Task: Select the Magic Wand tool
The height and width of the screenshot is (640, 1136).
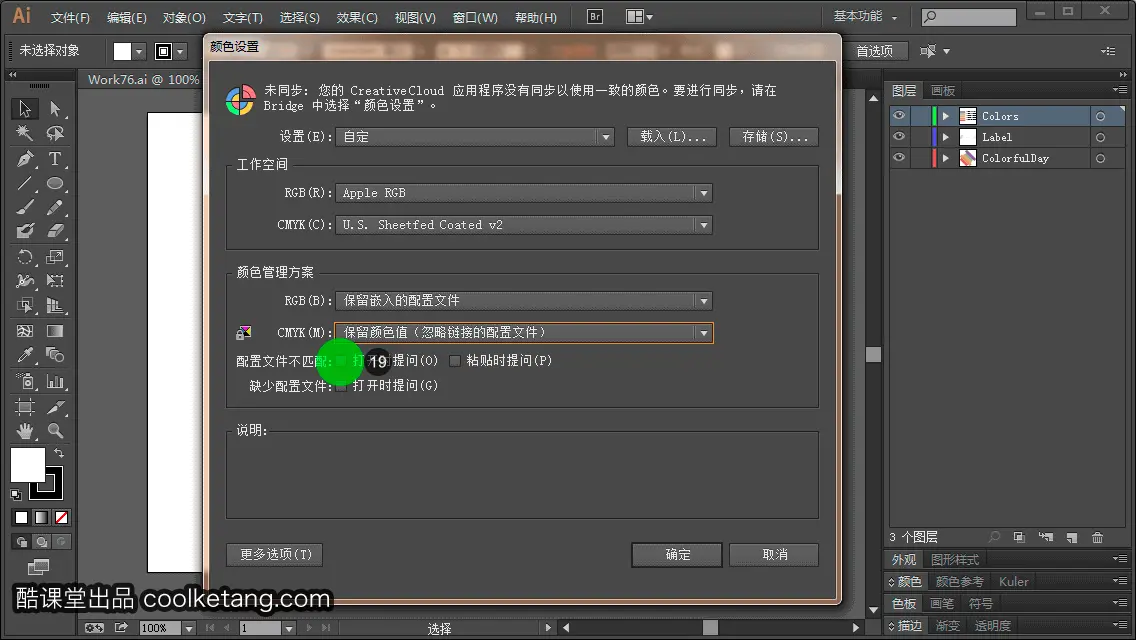Action: pos(25,133)
